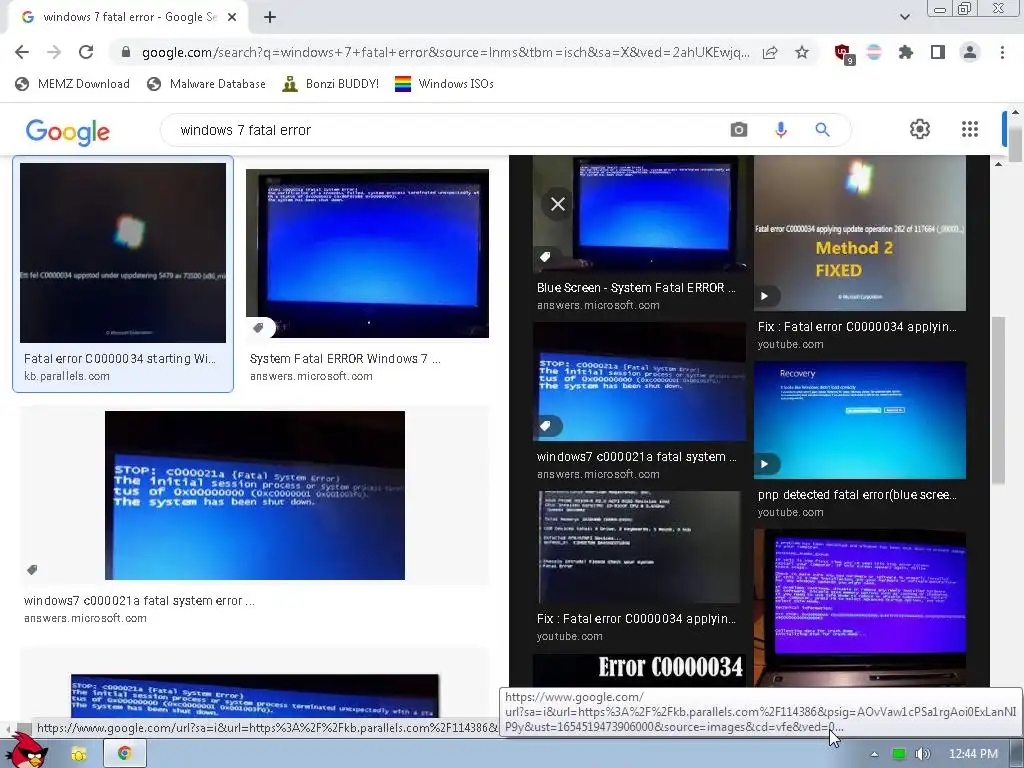Open File Explorer from the taskbar
Viewport: 1024px width, 768px height.
(x=79, y=754)
